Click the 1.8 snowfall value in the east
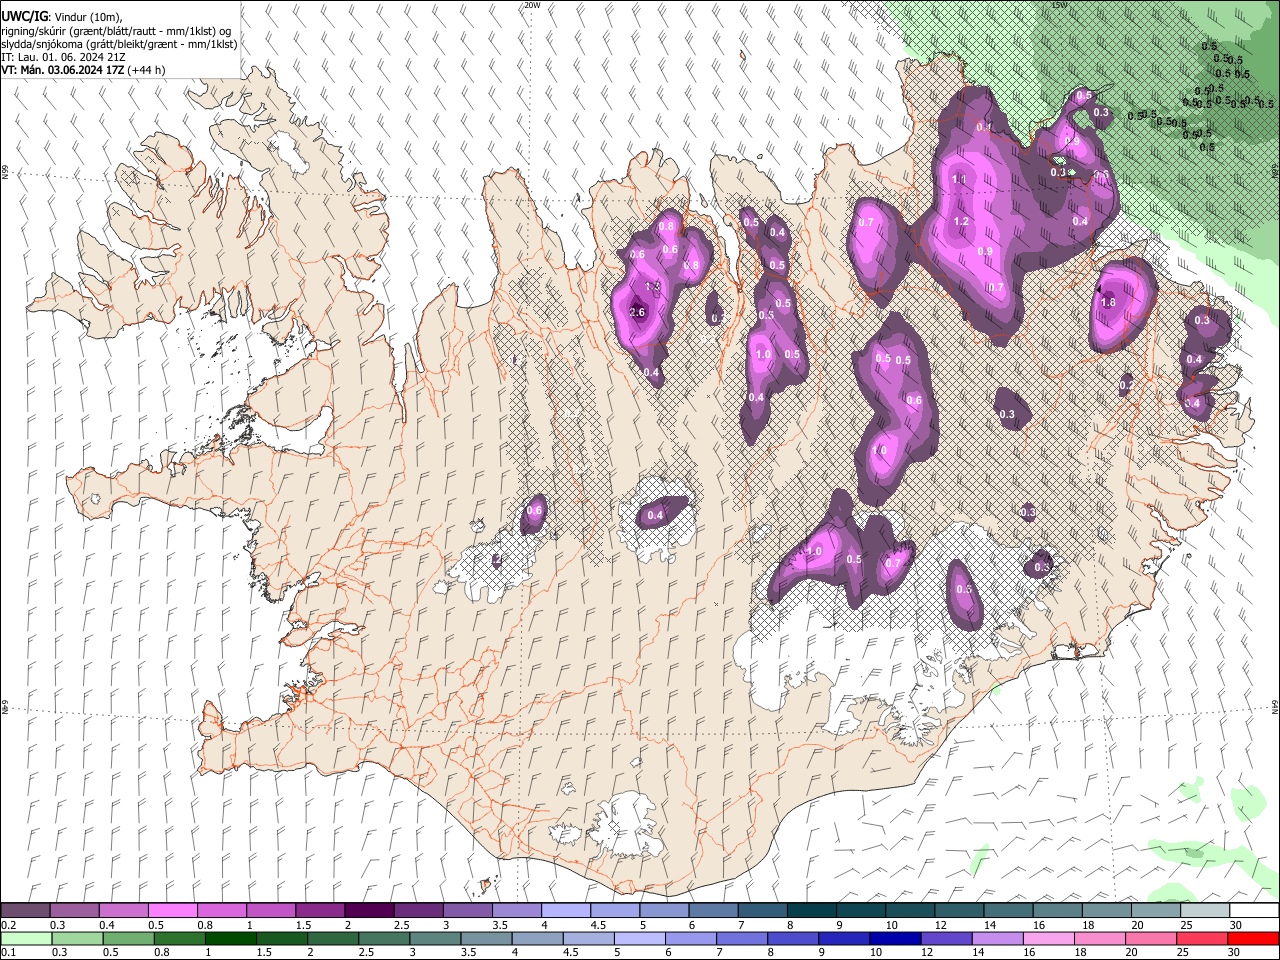Viewport: 1280px width, 960px height. (1108, 302)
